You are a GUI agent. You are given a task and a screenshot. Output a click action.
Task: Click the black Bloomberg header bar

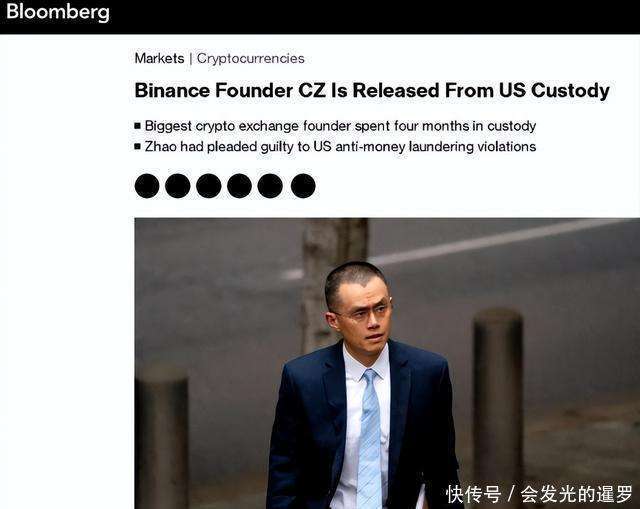[320, 17]
